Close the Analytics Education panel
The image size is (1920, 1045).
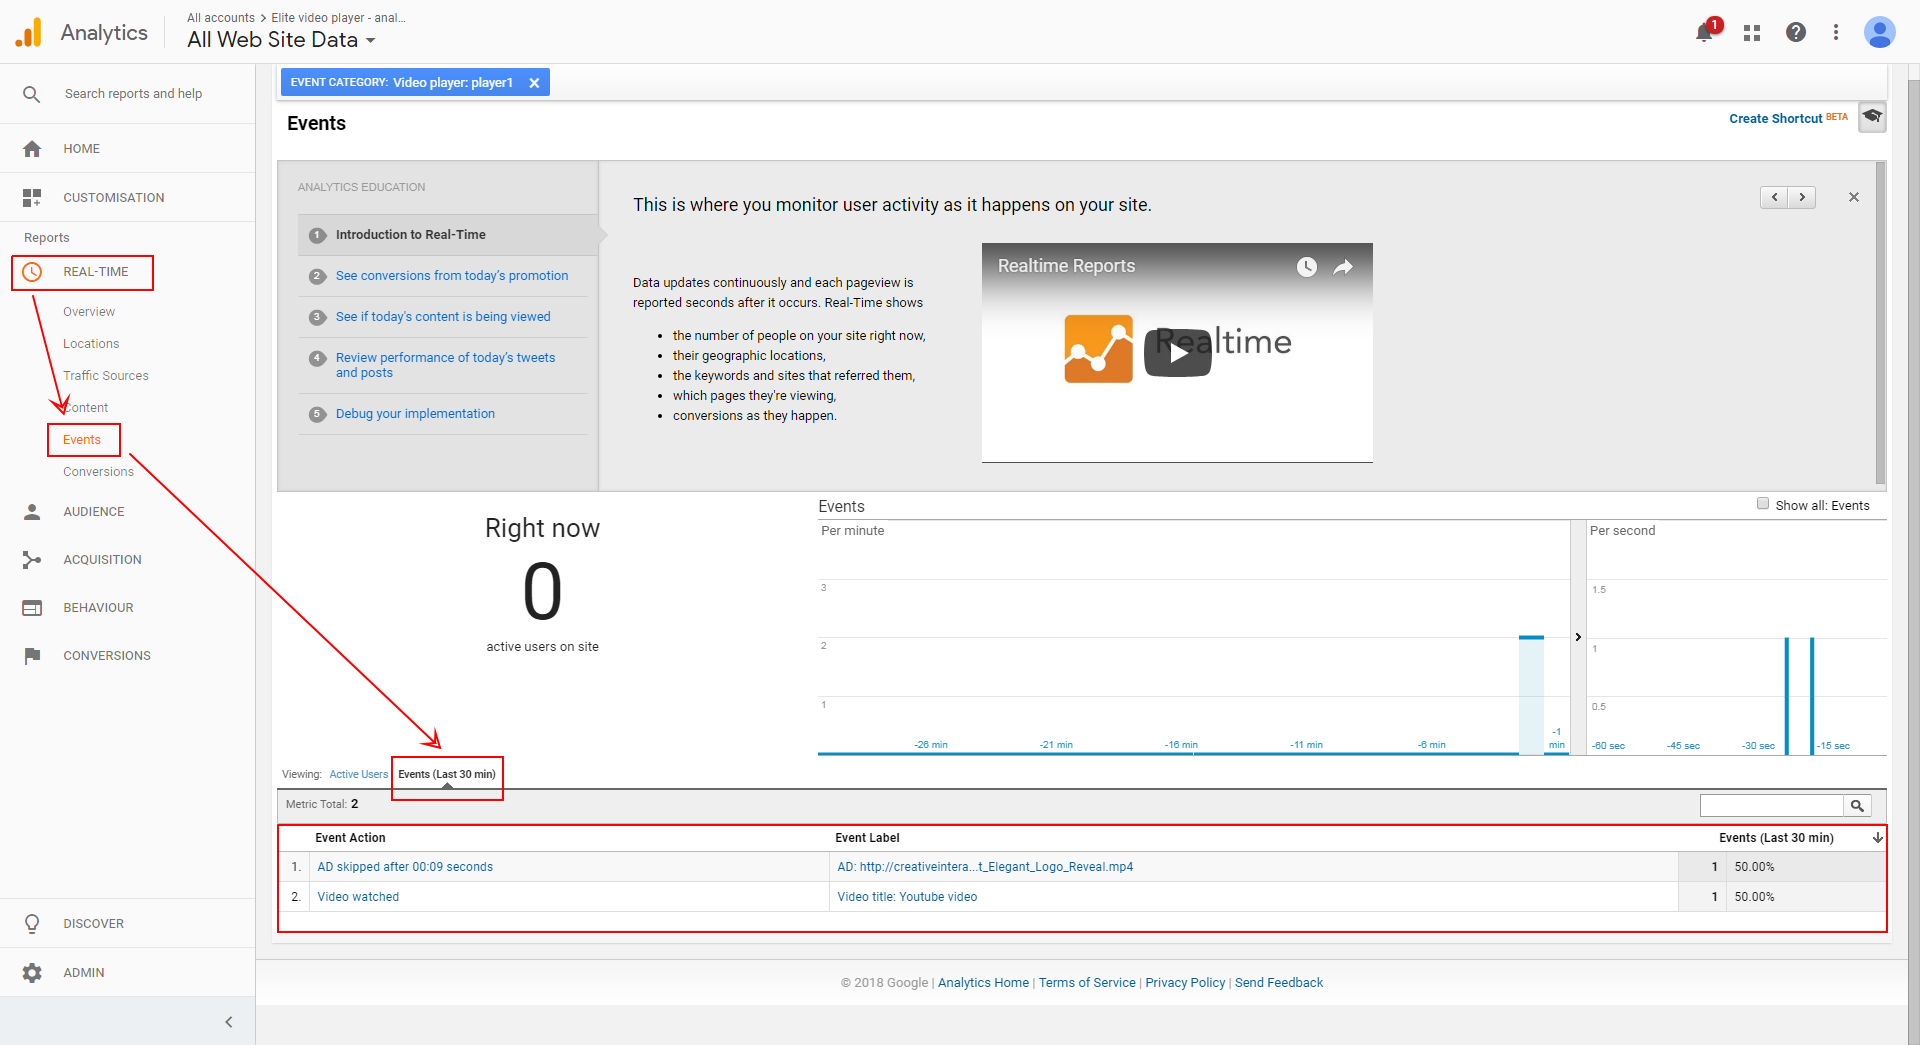point(1854,197)
